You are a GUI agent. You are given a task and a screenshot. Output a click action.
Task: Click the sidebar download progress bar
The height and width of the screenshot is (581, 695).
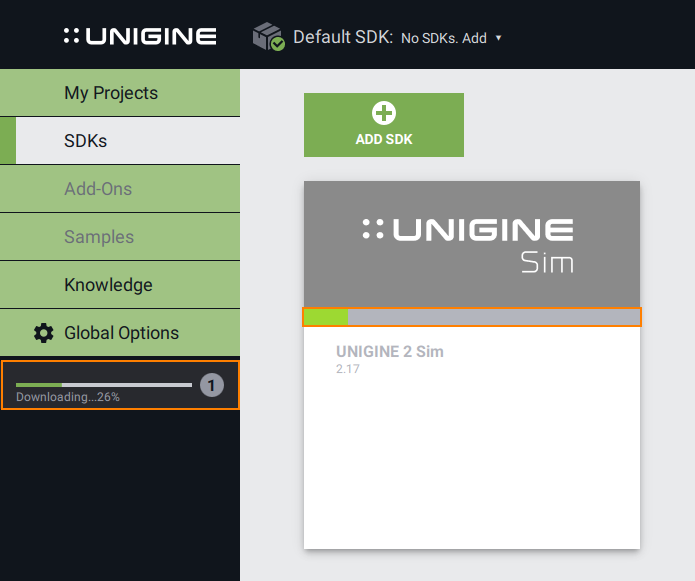pyautogui.click(x=103, y=384)
